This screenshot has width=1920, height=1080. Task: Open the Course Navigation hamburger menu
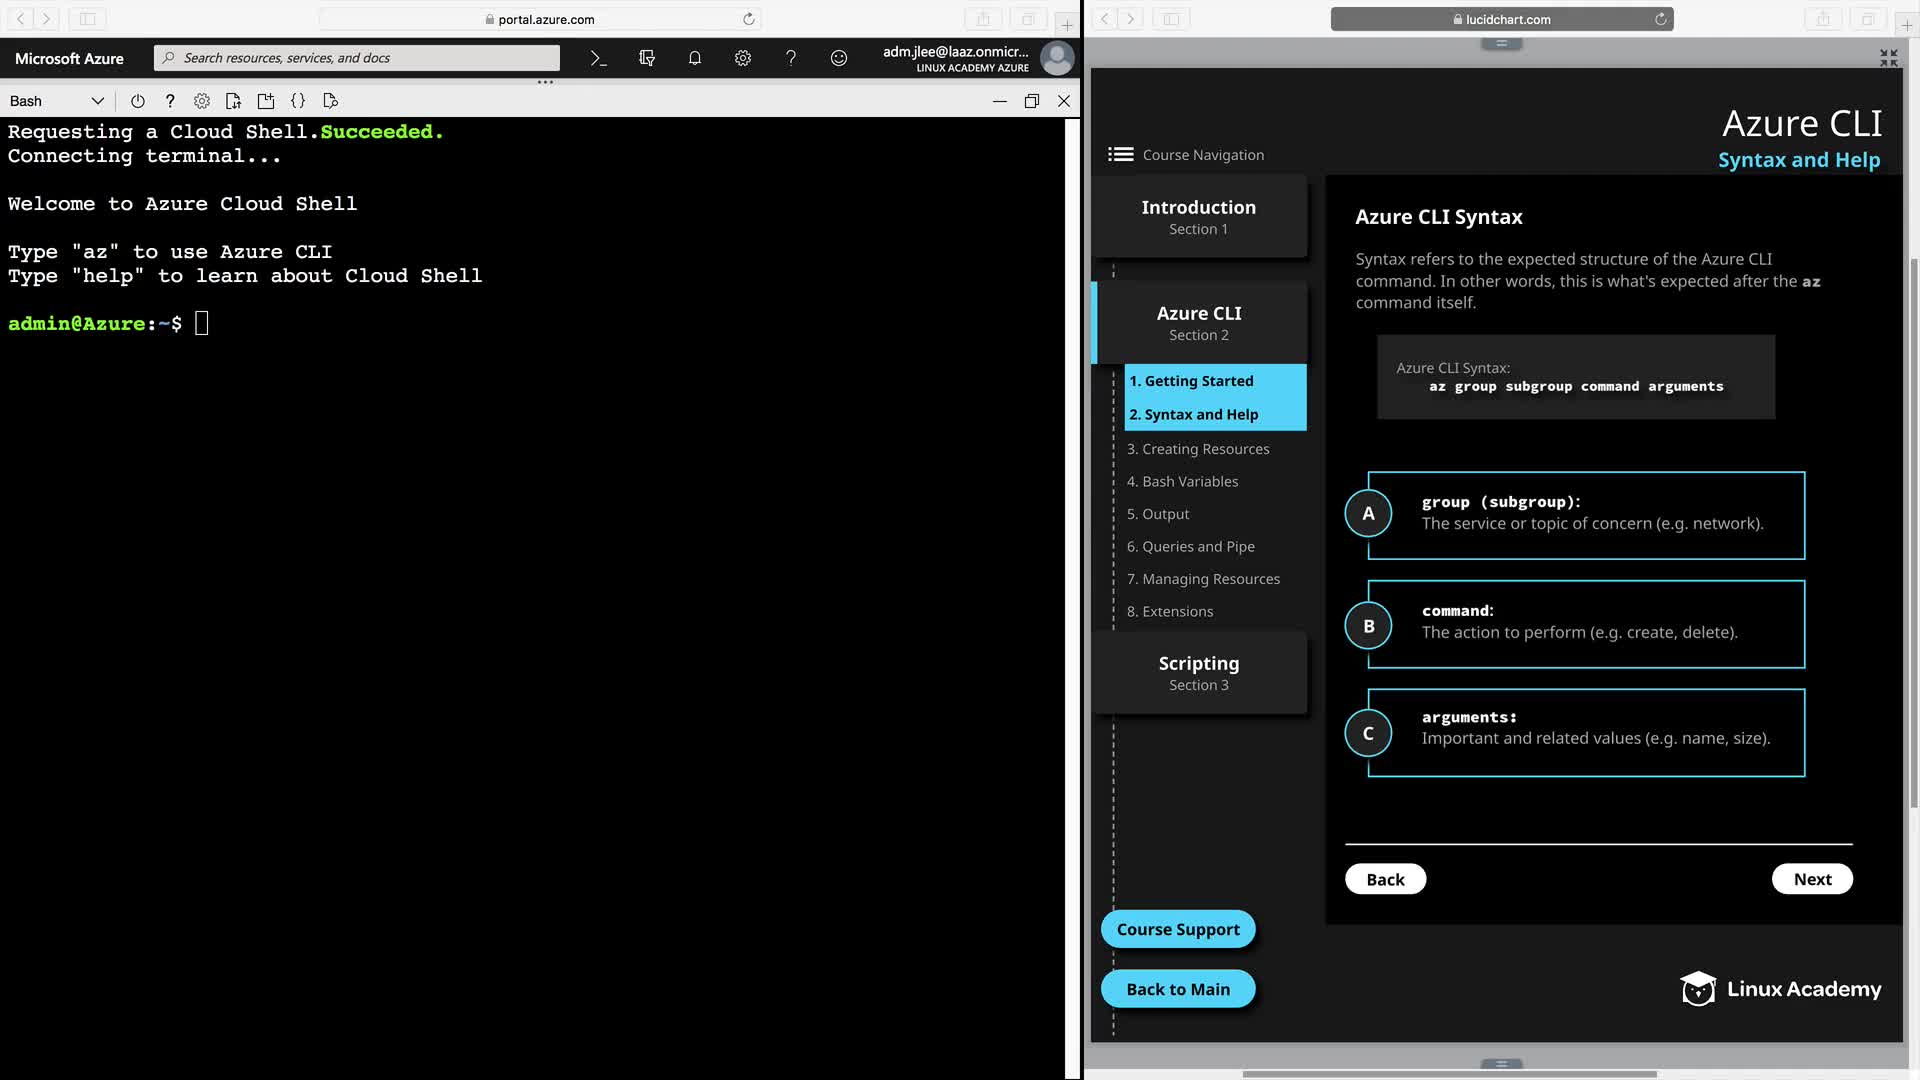coord(1120,154)
